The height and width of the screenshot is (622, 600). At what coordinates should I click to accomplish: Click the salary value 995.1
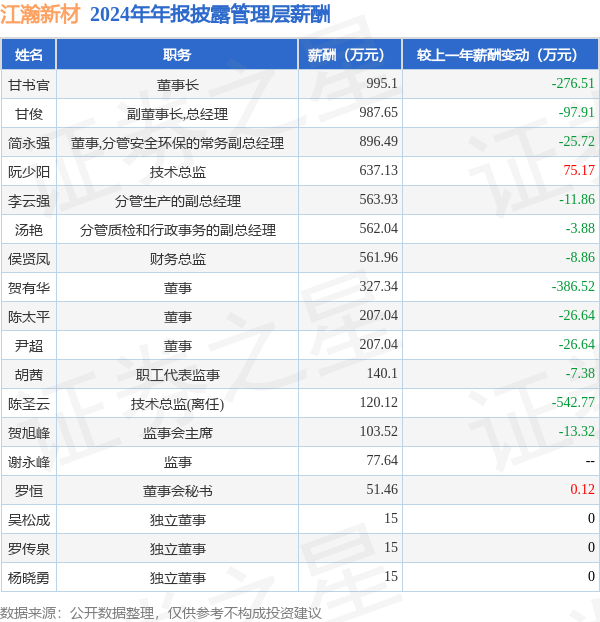381,83
